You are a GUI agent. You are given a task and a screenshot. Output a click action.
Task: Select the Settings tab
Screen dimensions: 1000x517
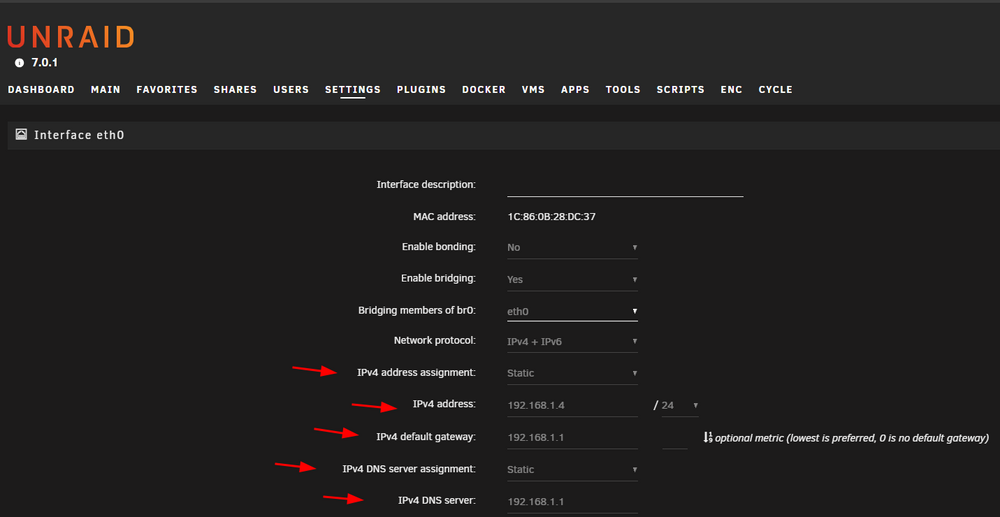coord(353,90)
